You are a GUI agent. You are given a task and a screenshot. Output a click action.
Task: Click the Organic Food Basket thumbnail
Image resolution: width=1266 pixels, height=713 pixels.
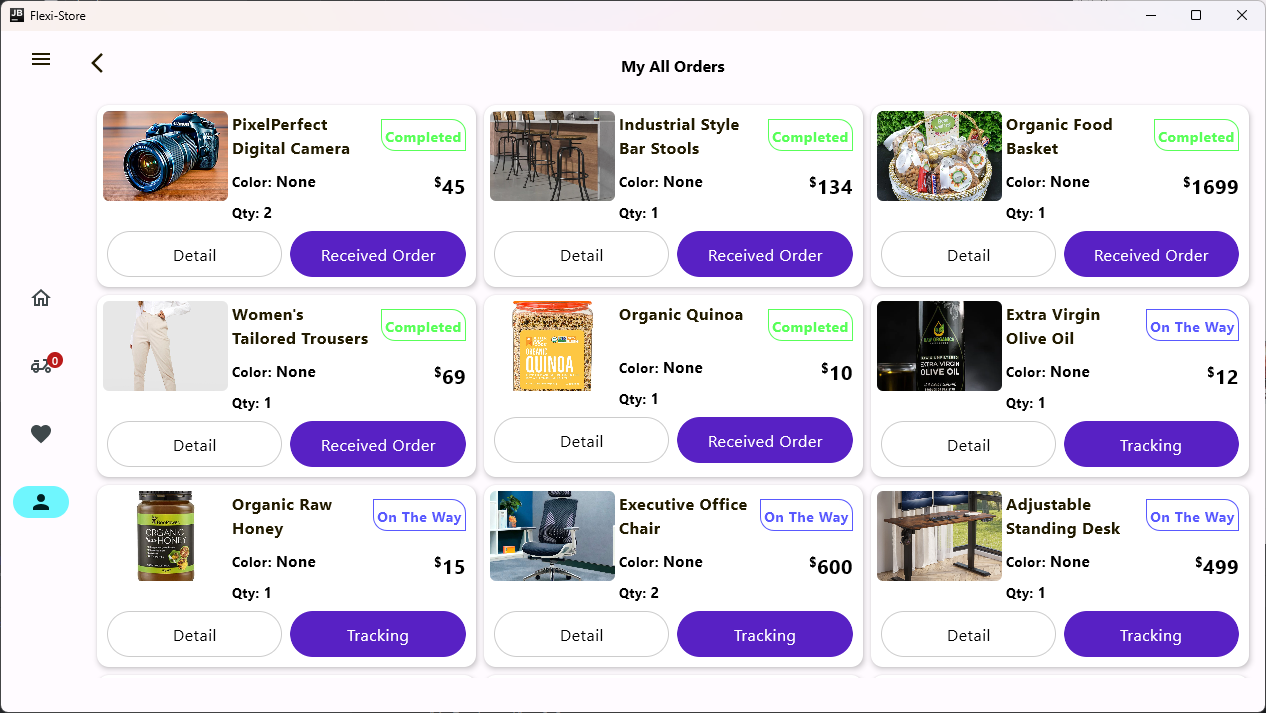point(939,156)
